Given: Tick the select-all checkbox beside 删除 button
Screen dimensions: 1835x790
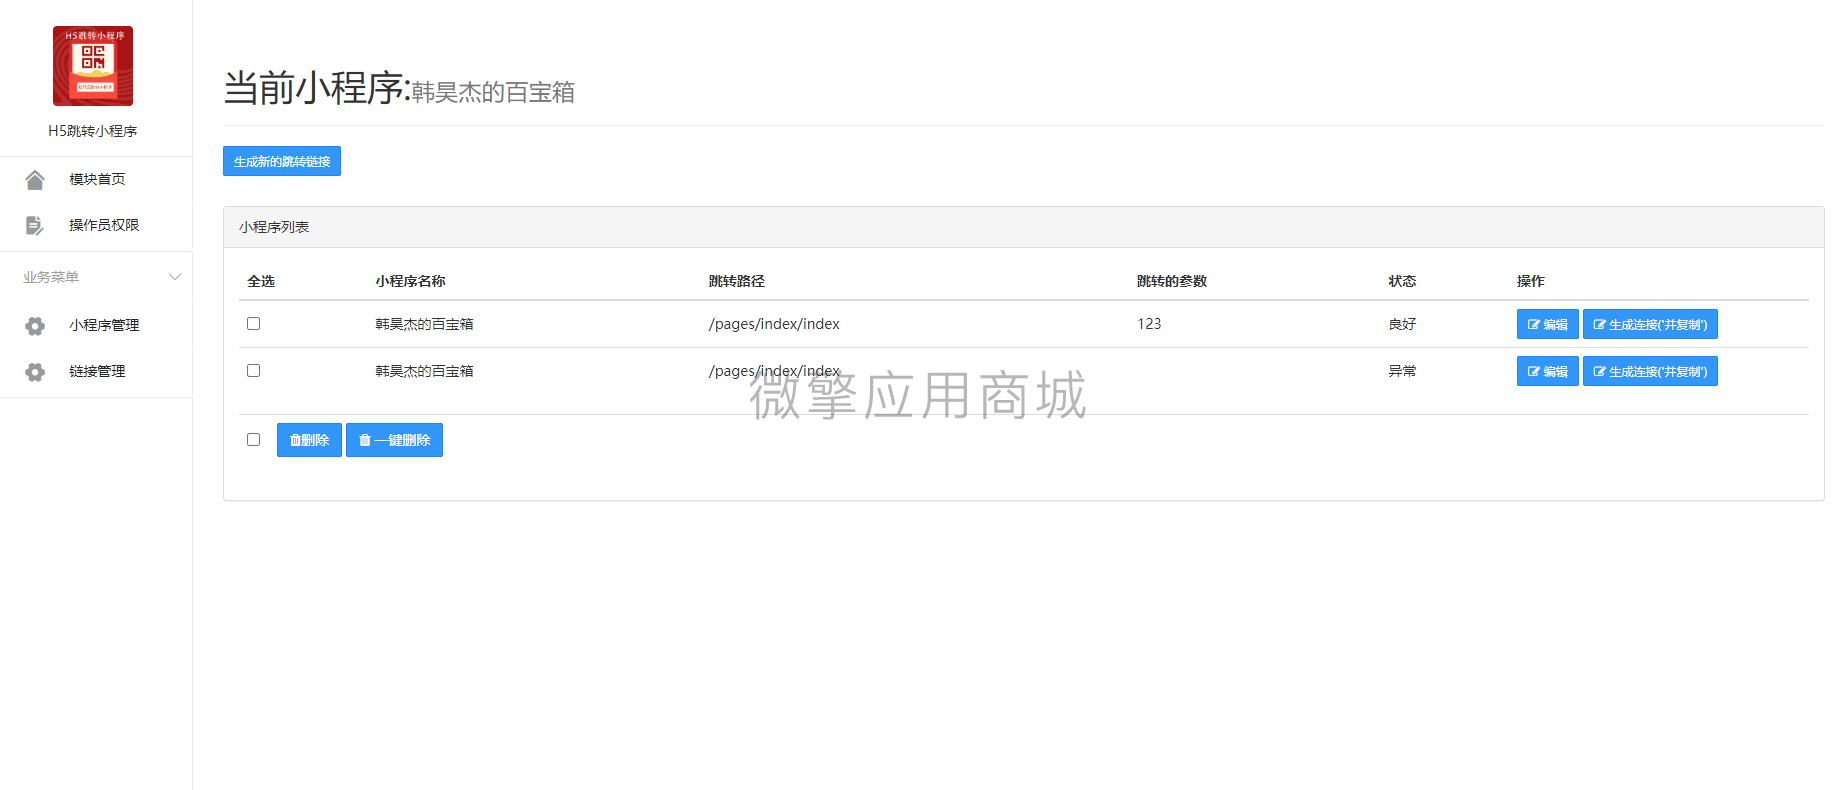Looking at the screenshot, I should (x=254, y=440).
